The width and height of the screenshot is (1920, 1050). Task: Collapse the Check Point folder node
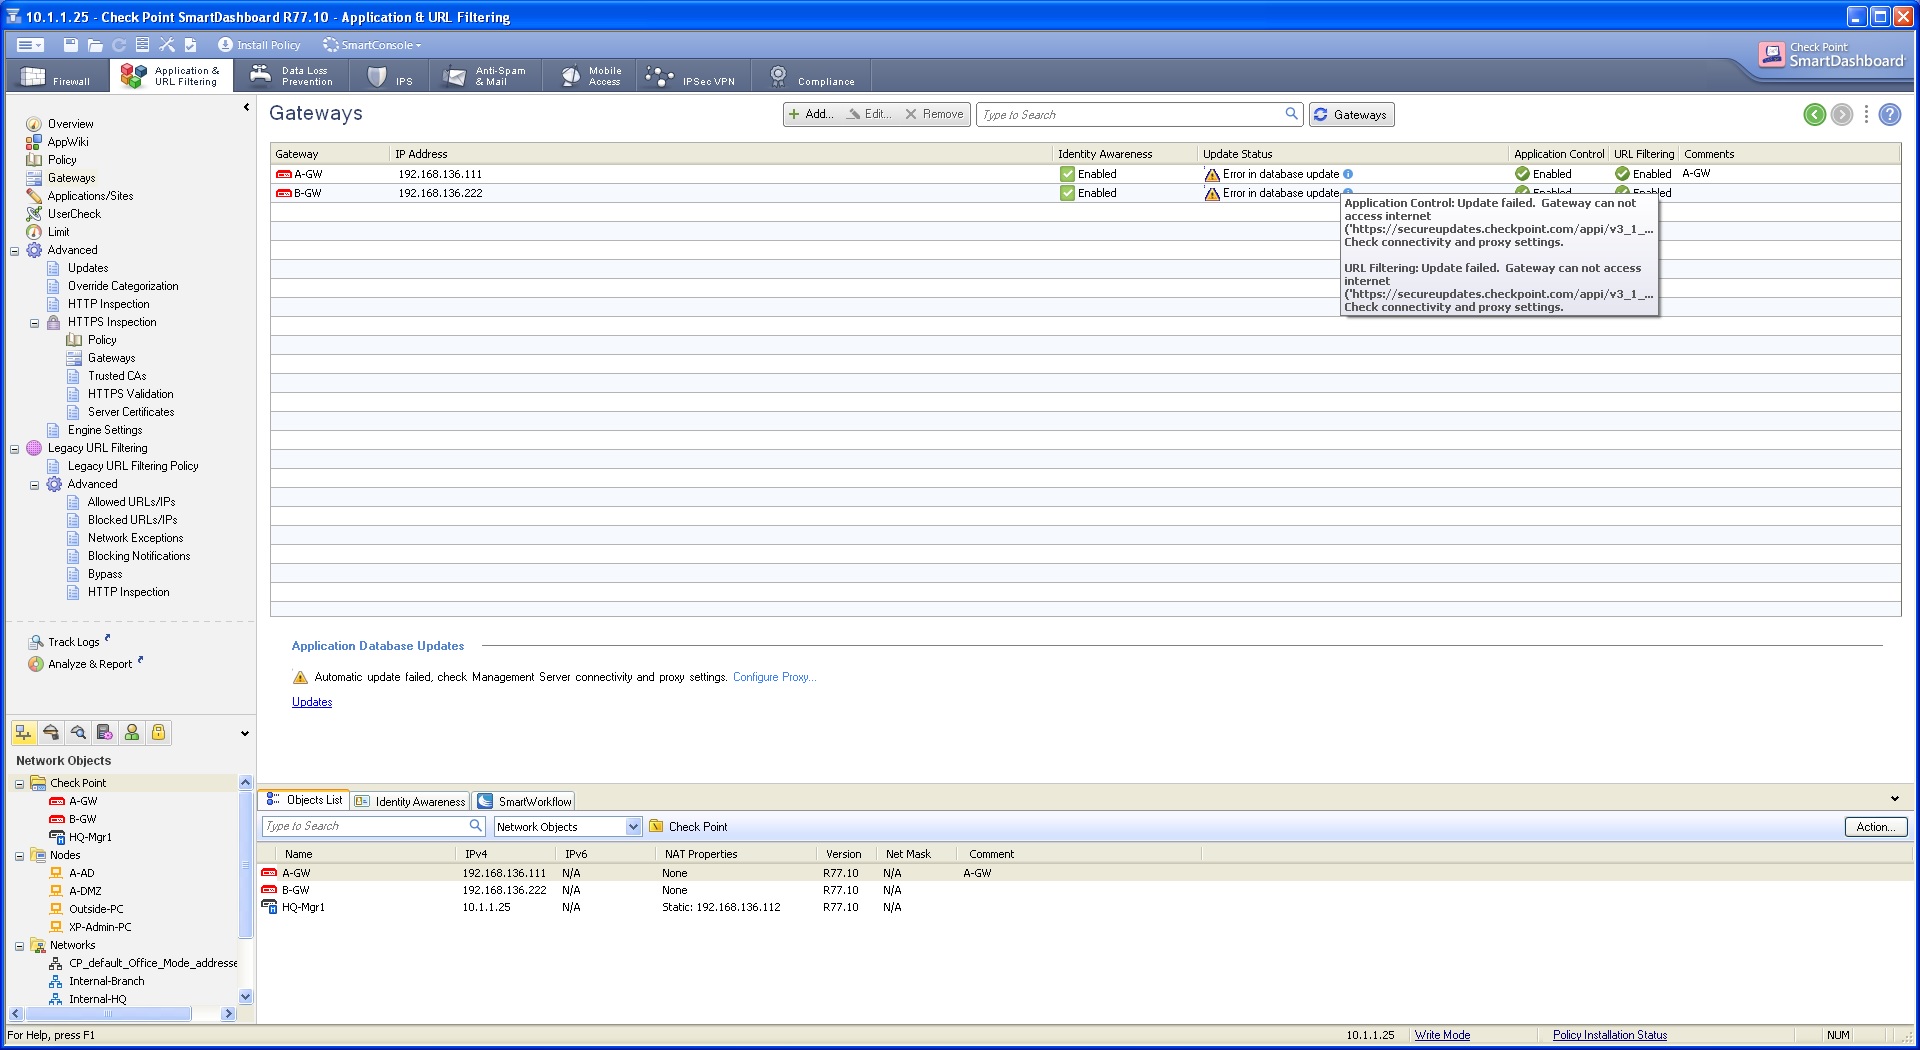click(x=19, y=784)
